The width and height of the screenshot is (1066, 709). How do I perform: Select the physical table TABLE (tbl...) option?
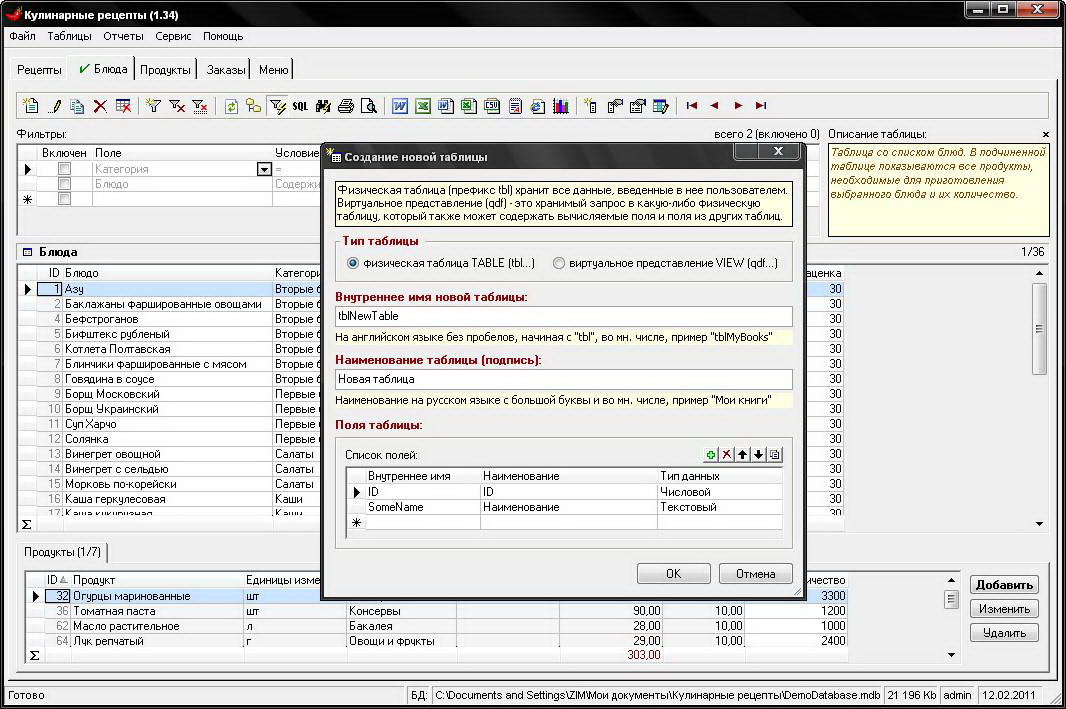click(x=353, y=263)
